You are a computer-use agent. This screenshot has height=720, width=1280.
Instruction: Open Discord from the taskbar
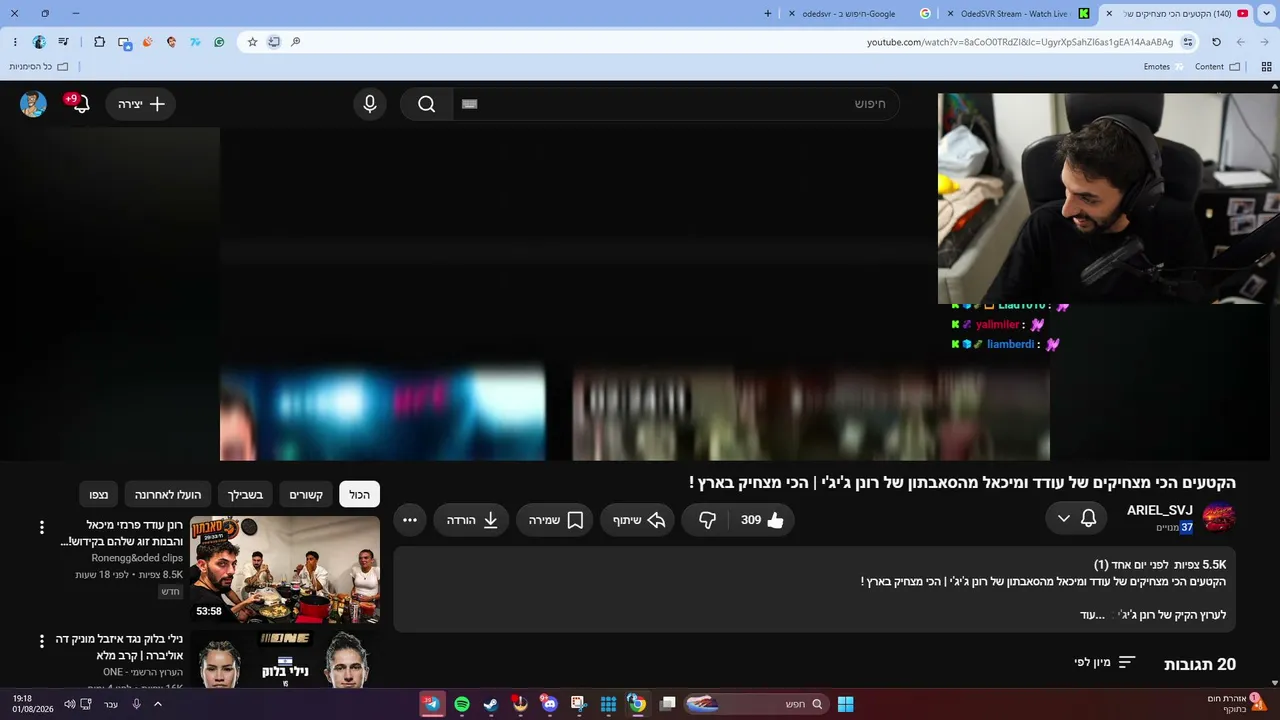click(549, 704)
